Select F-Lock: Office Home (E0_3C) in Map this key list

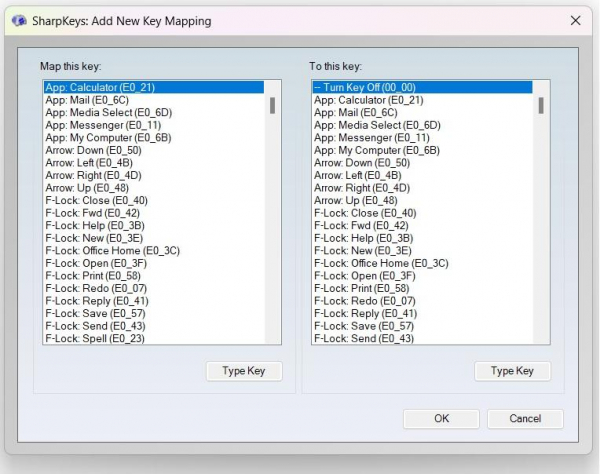tap(154, 251)
